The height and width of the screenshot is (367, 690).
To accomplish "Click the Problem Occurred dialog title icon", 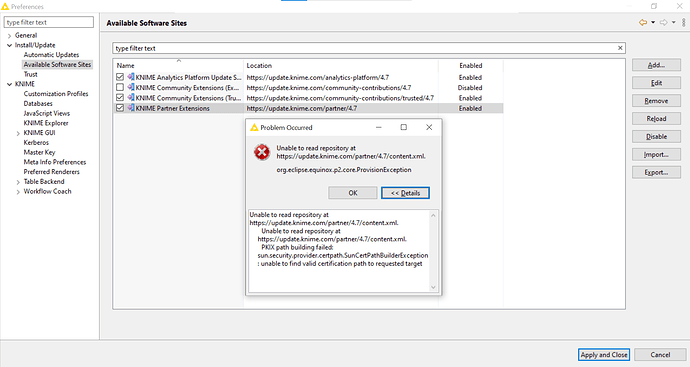I will coord(254,127).
